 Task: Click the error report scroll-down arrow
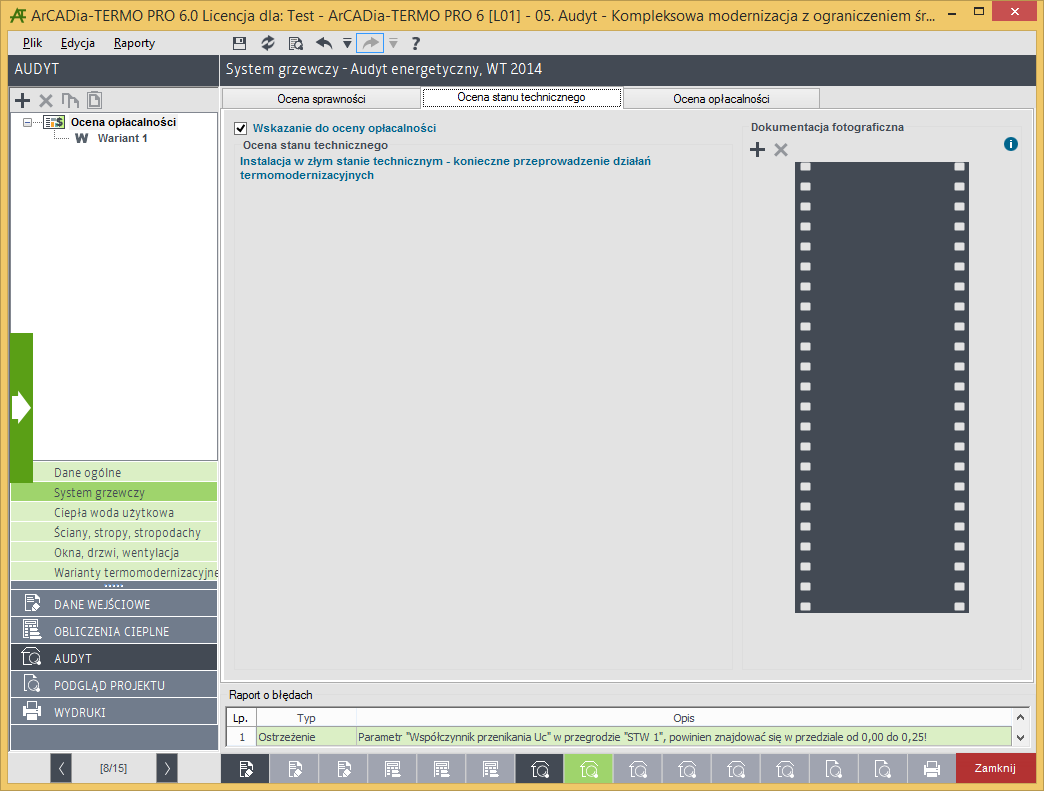tap(1020, 738)
